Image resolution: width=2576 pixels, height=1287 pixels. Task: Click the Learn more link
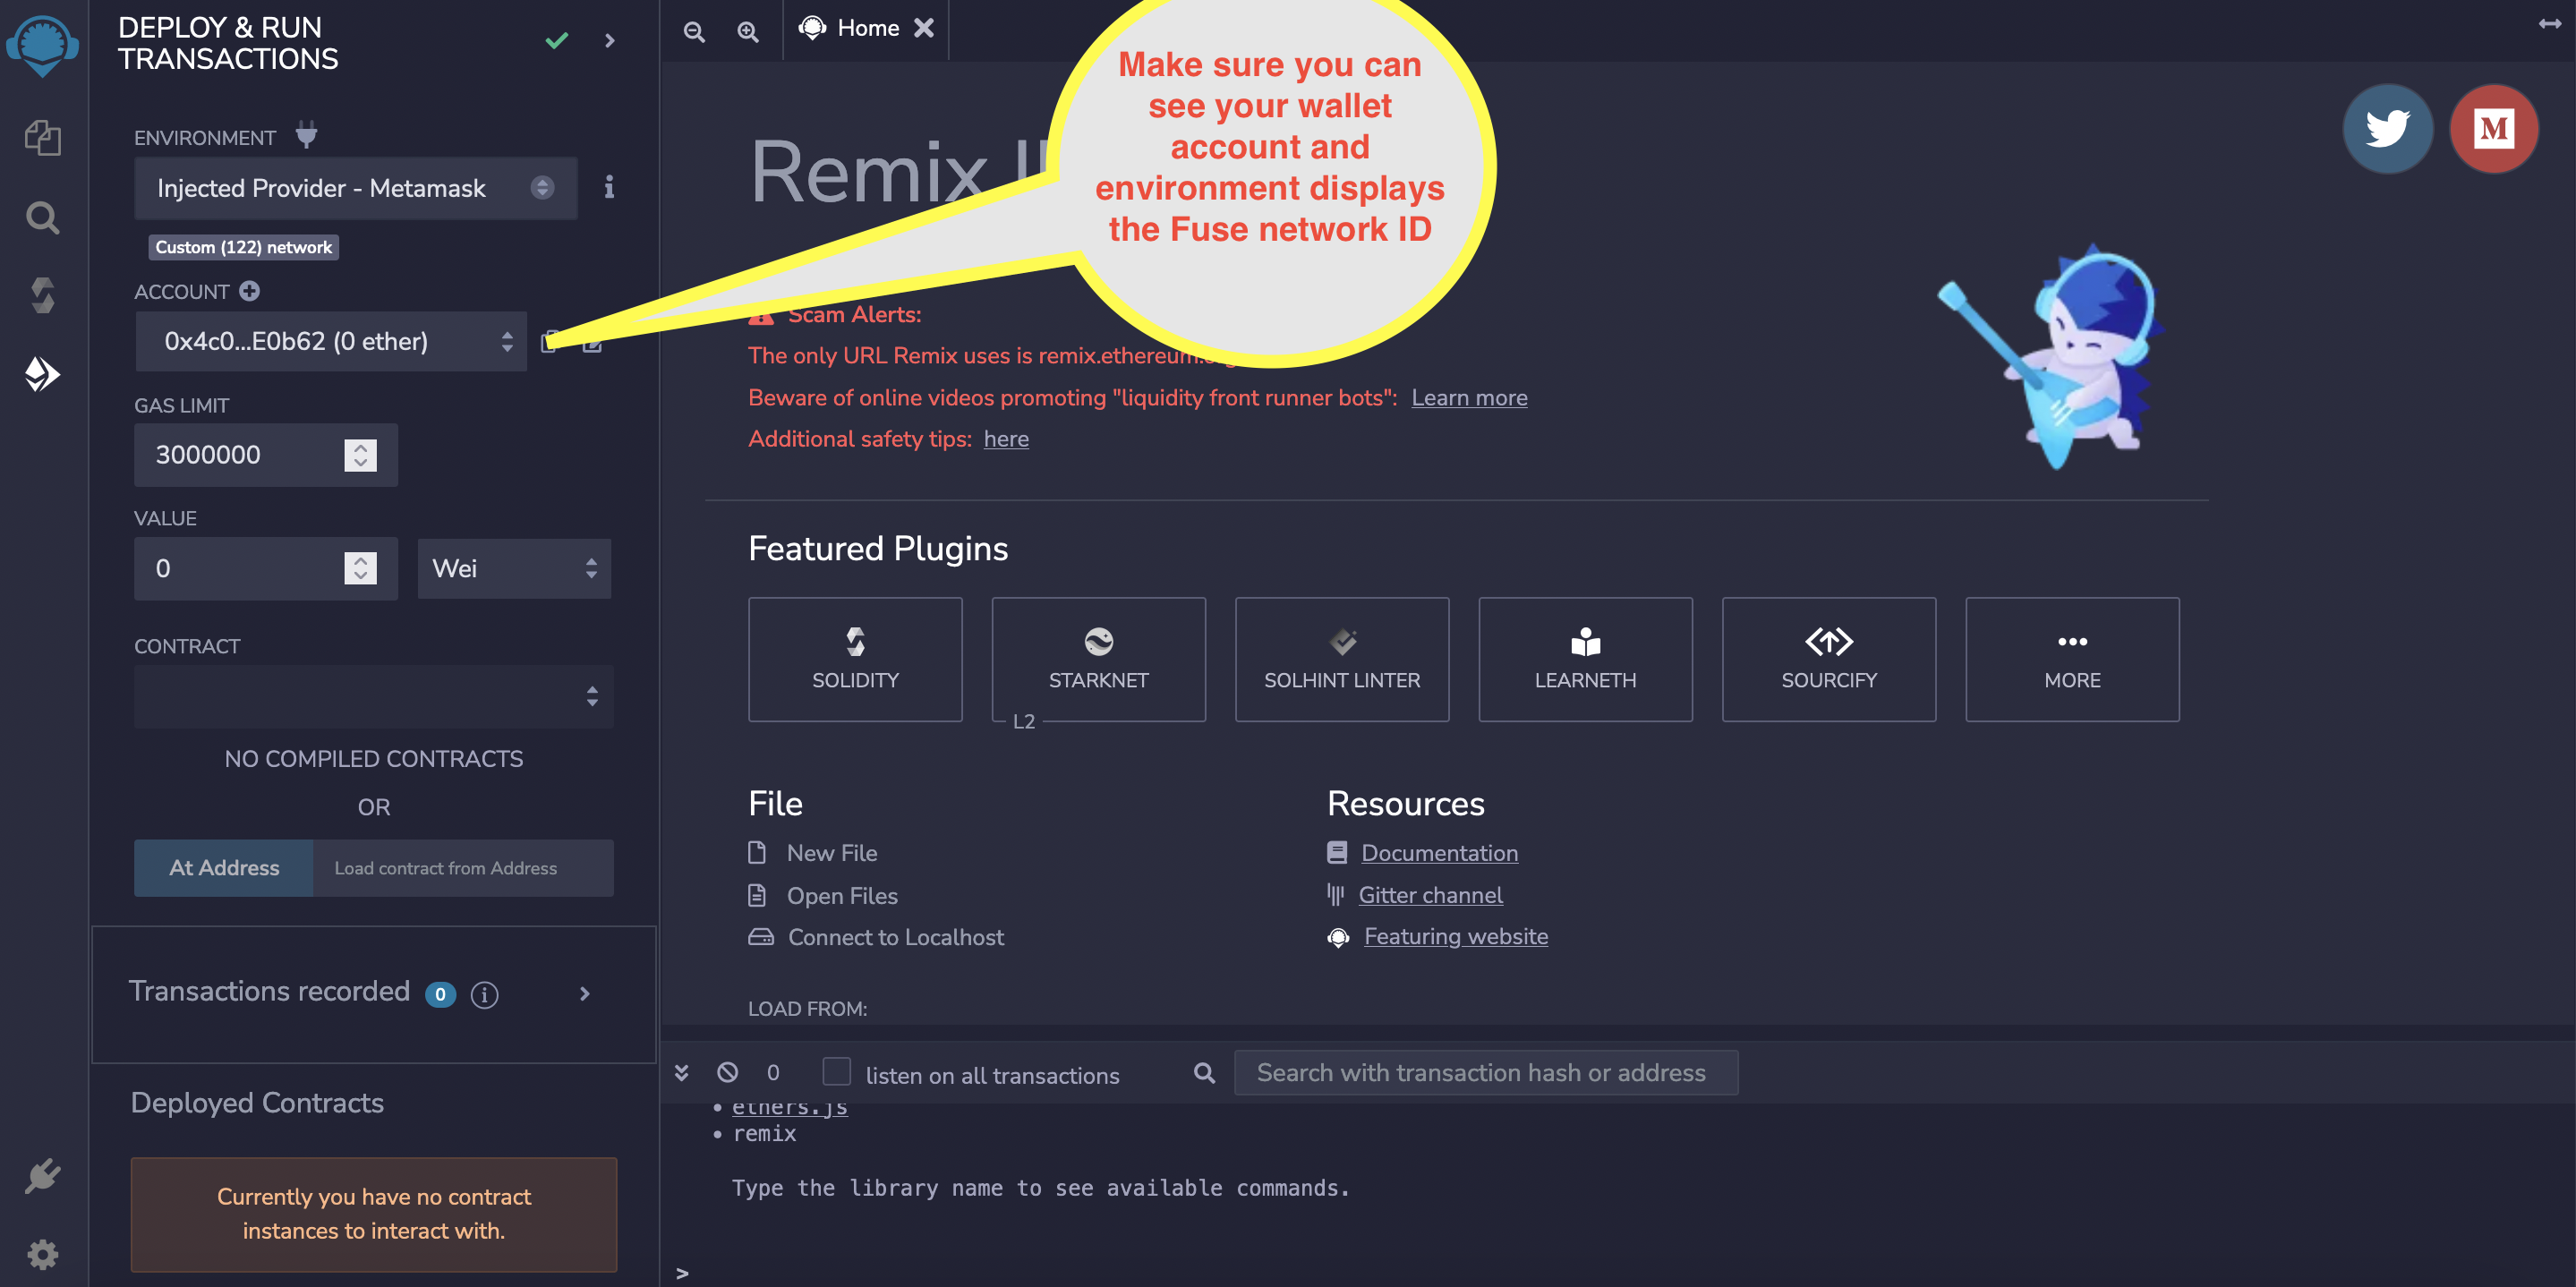click(x=1469, y=397)
